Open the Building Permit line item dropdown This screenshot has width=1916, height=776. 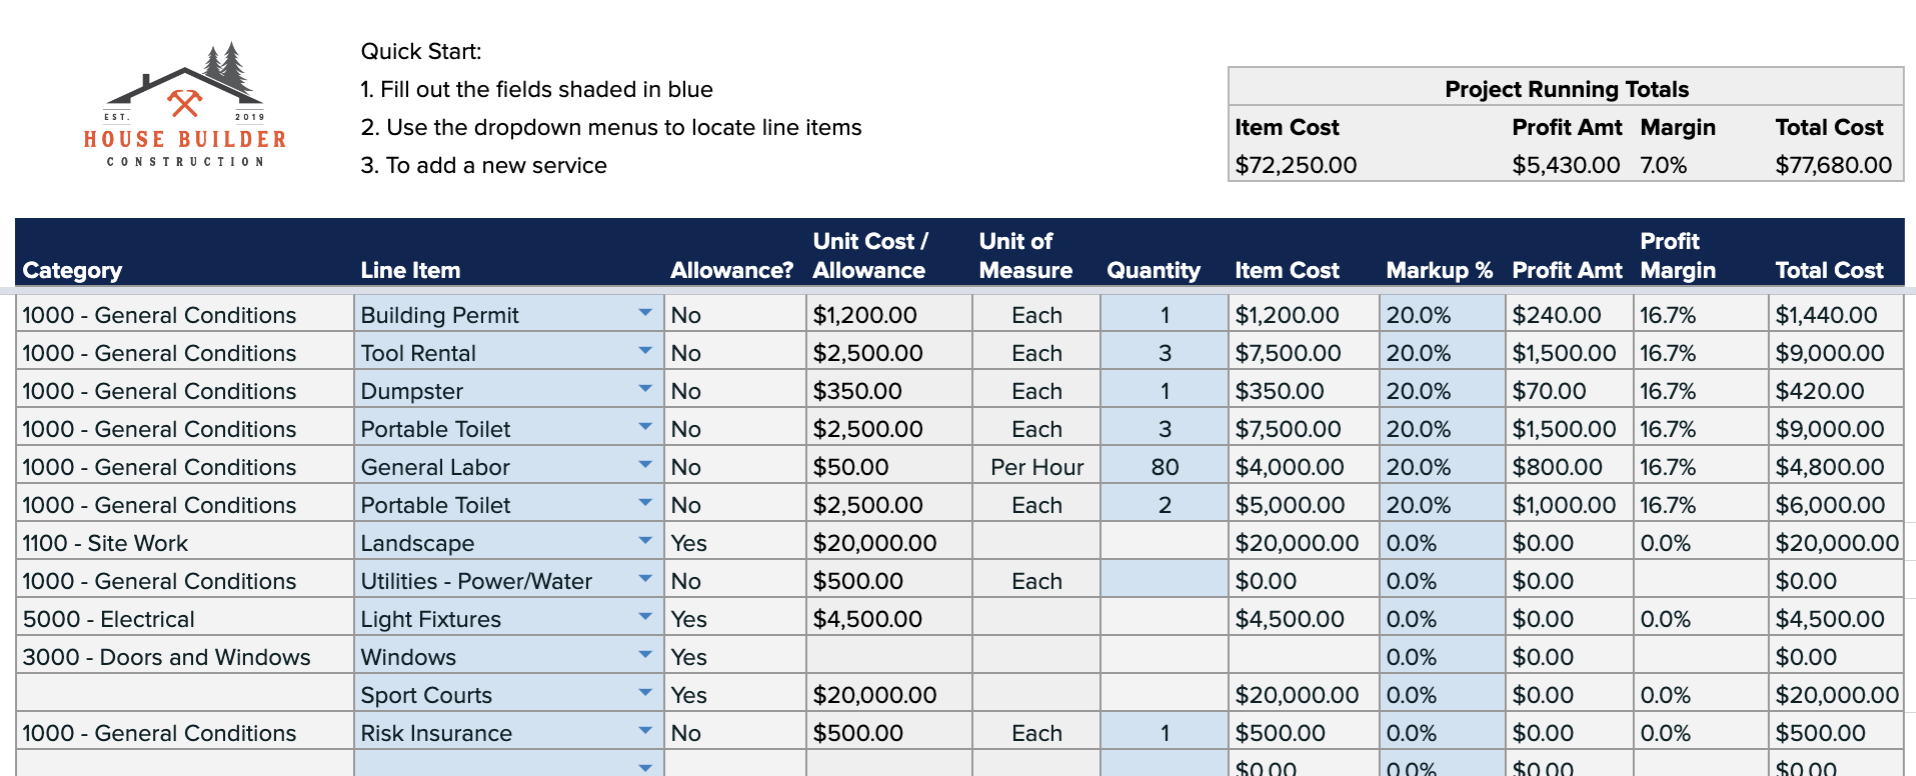[645, 313]
